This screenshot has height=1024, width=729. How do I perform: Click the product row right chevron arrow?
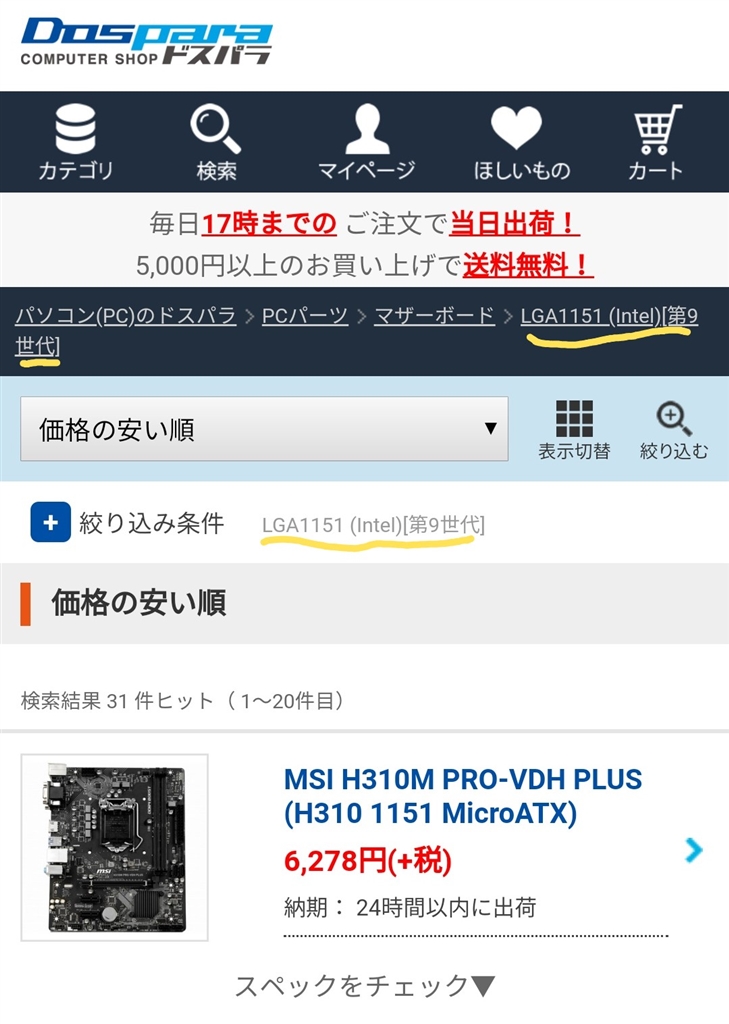pyautogui.click(x=694, y=849)
